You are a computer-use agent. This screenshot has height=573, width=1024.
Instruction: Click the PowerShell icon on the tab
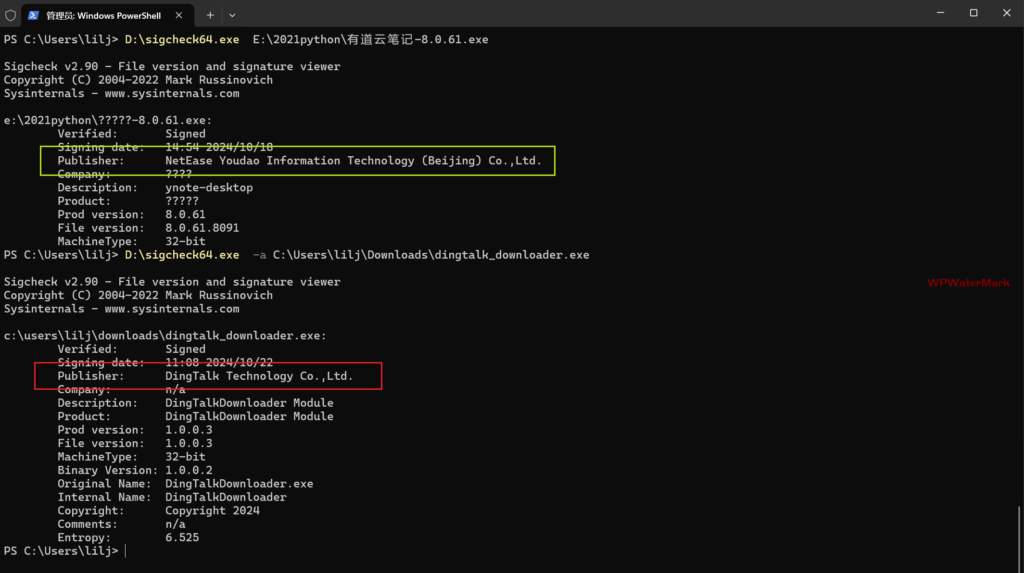[33, 15]
